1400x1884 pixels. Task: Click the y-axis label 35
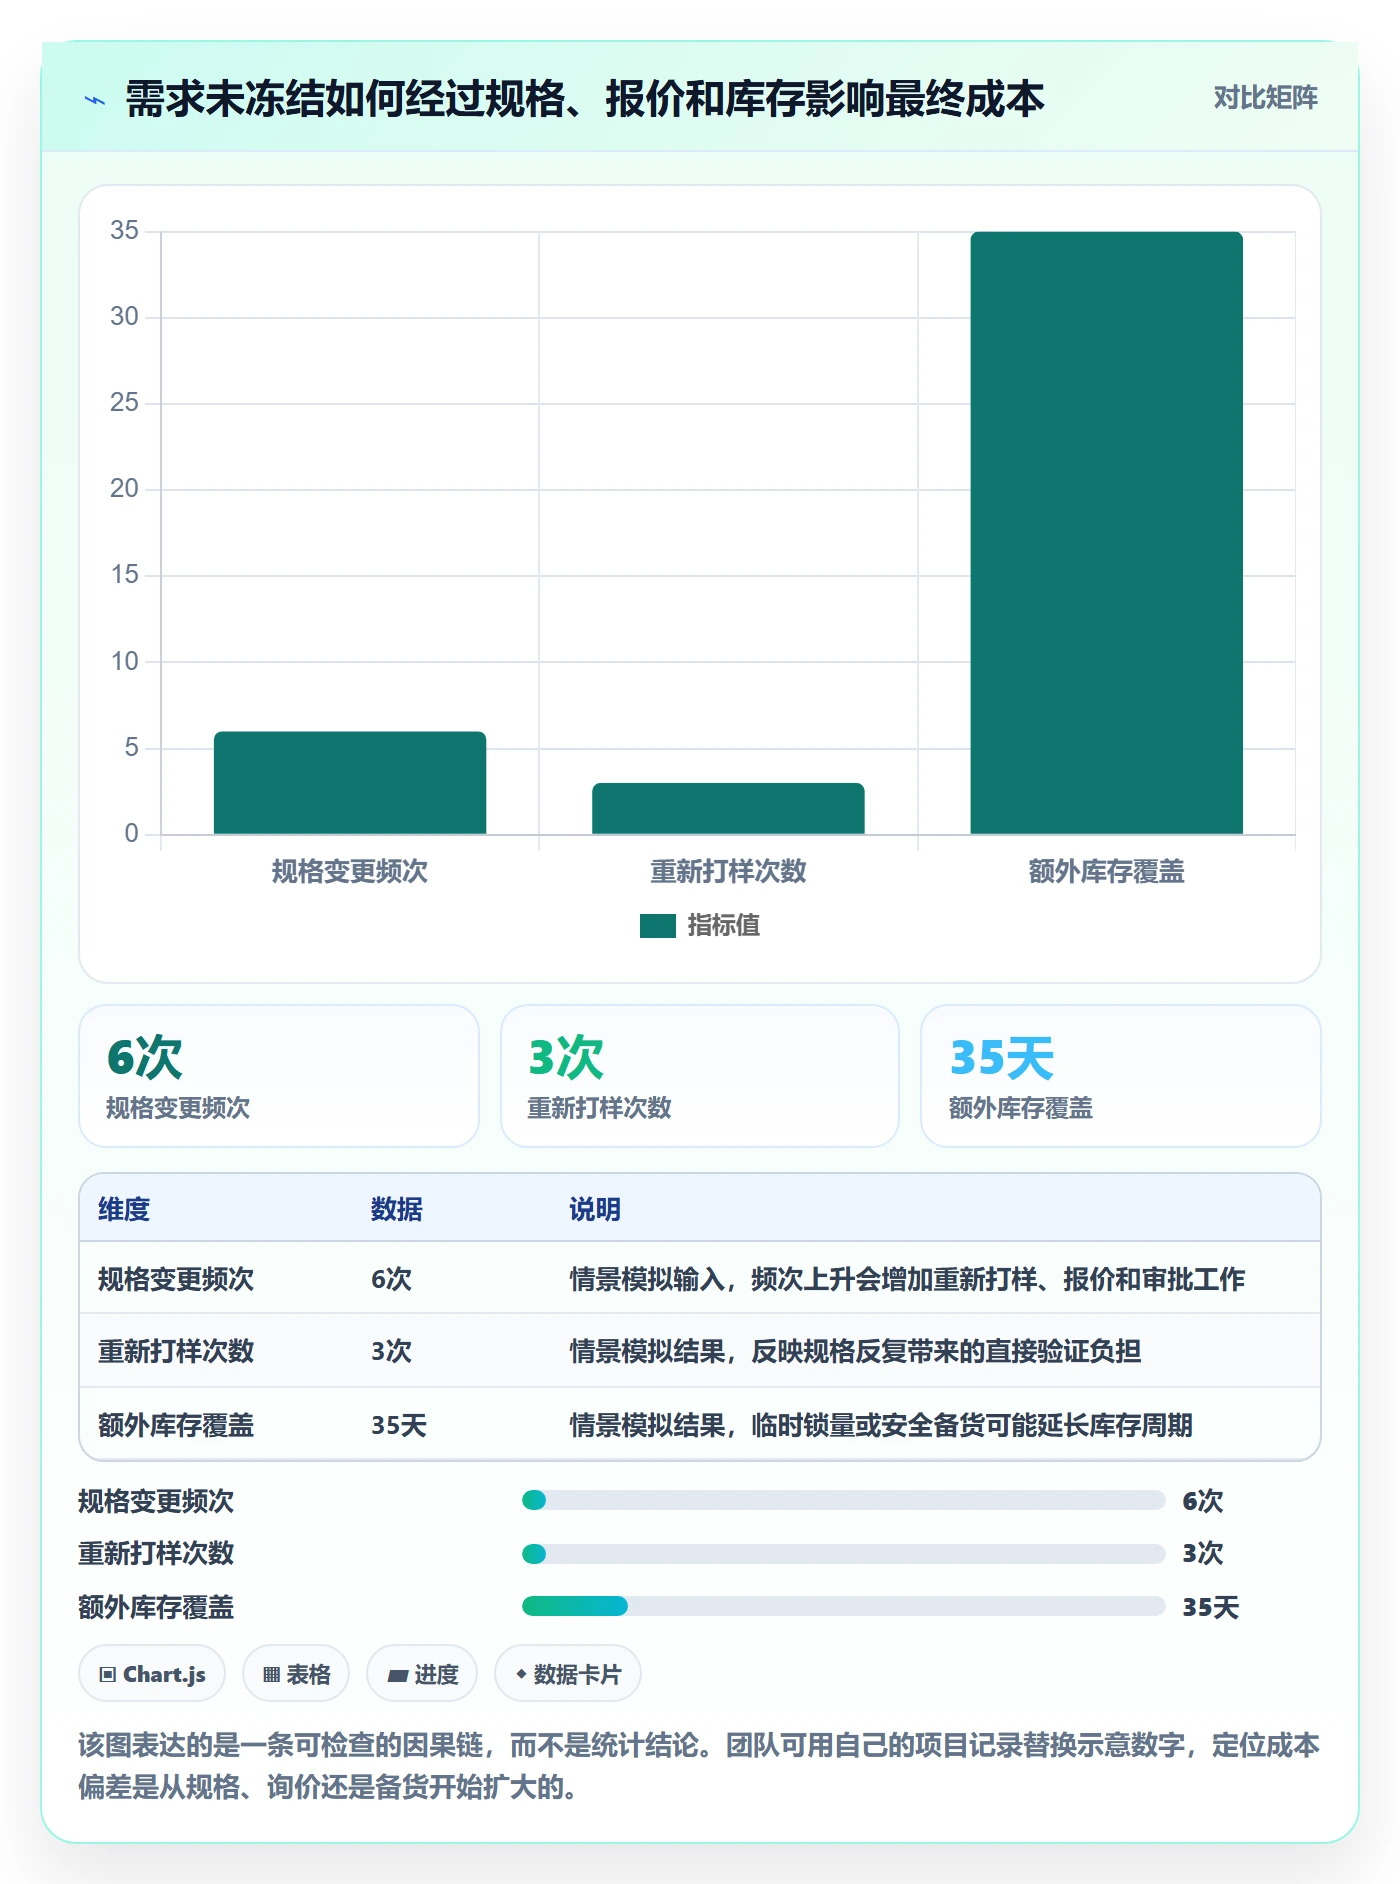click(x=124, y=230)
